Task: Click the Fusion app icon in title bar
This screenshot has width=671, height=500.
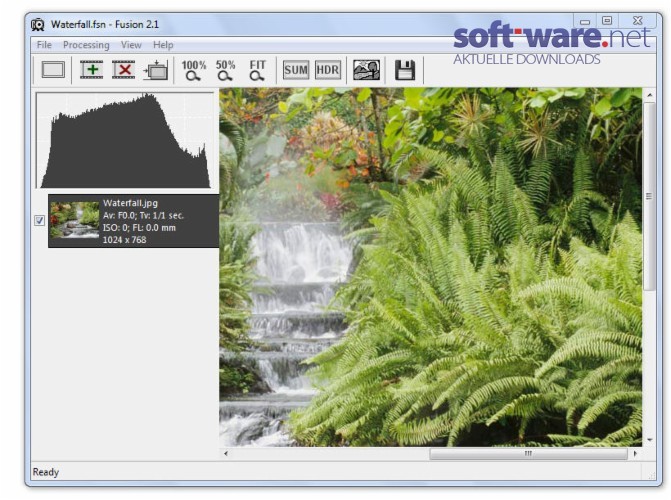Action: click(x=38, y=25)
